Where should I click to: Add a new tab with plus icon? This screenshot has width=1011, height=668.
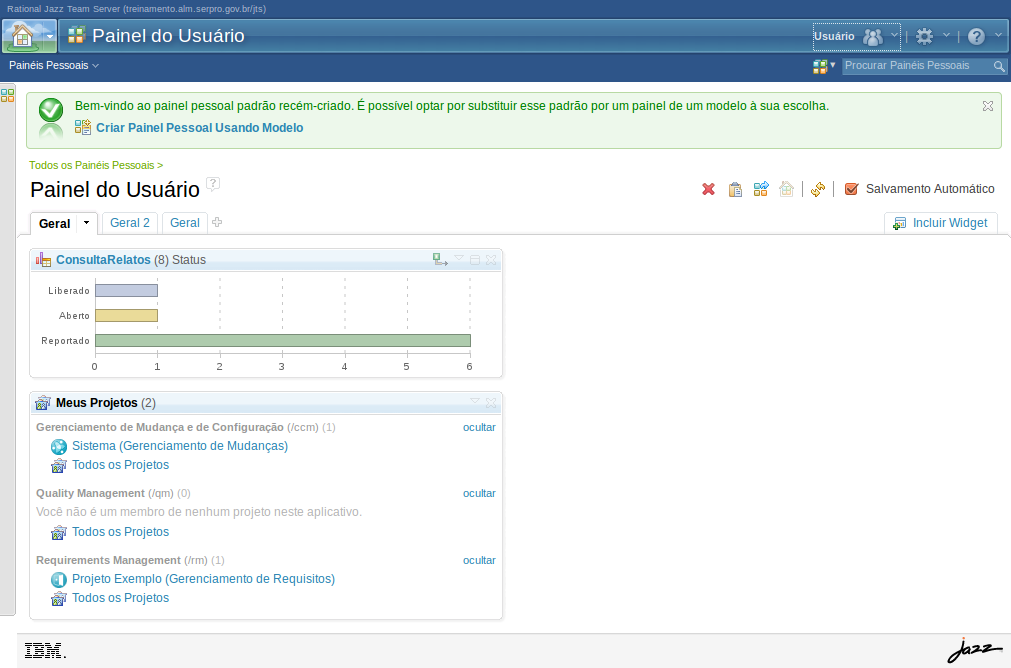pos(217,222)
